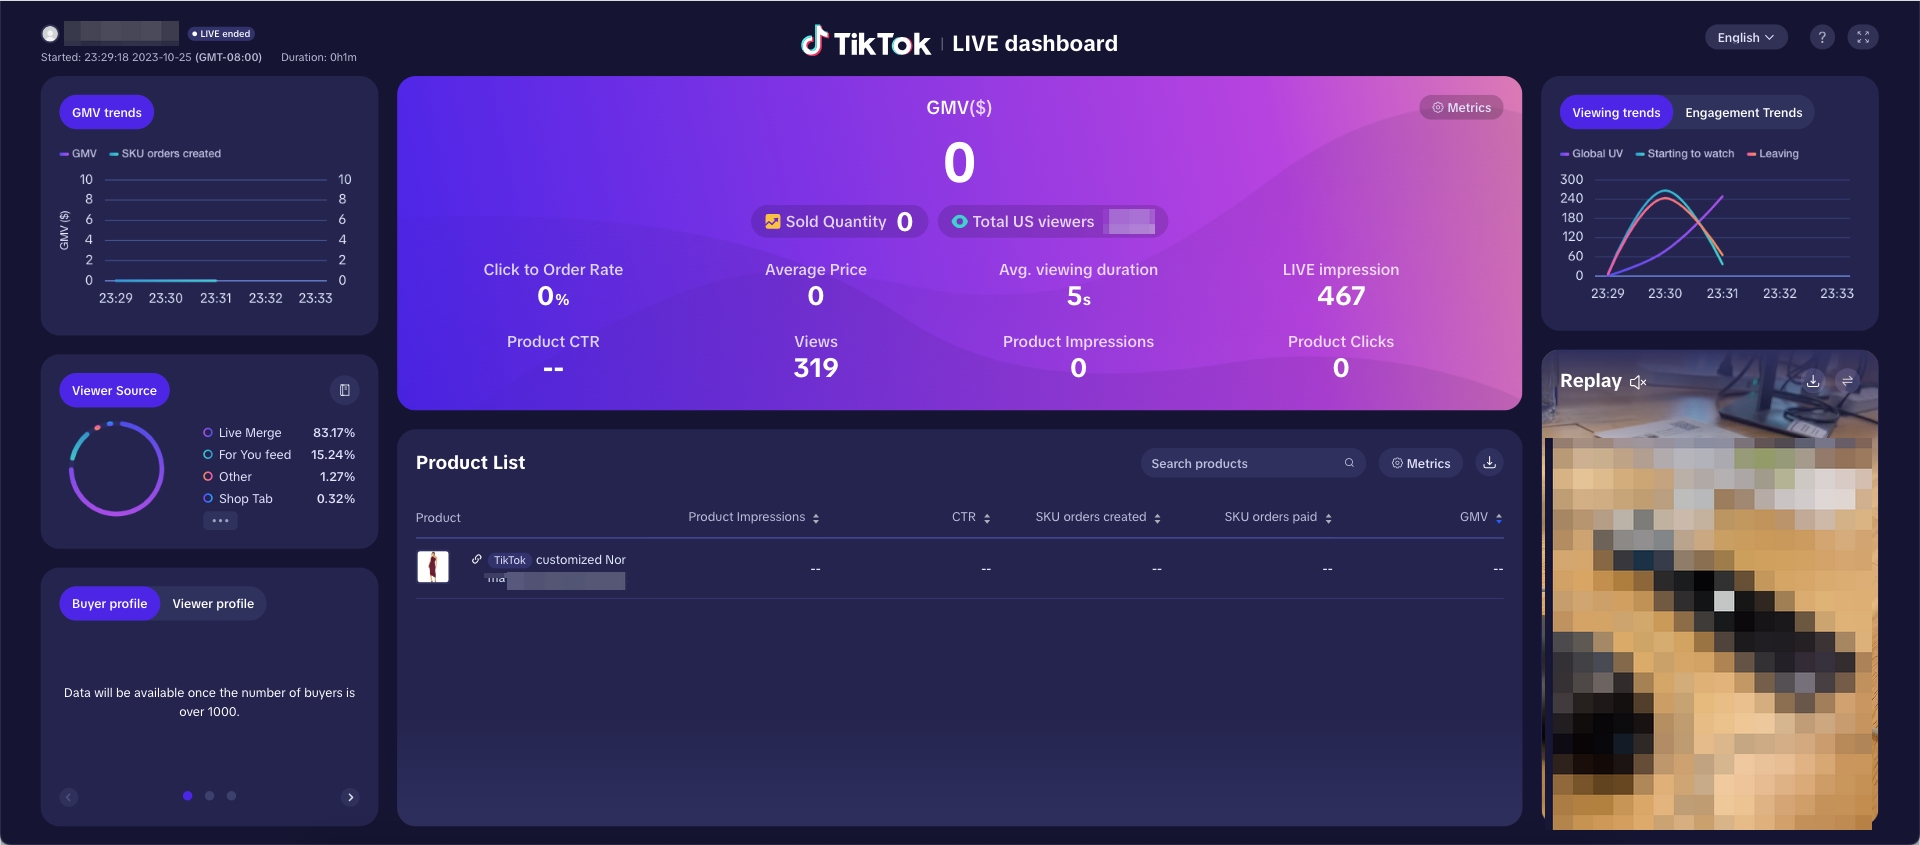Toggle Other in Viewer Source legend

227,477
